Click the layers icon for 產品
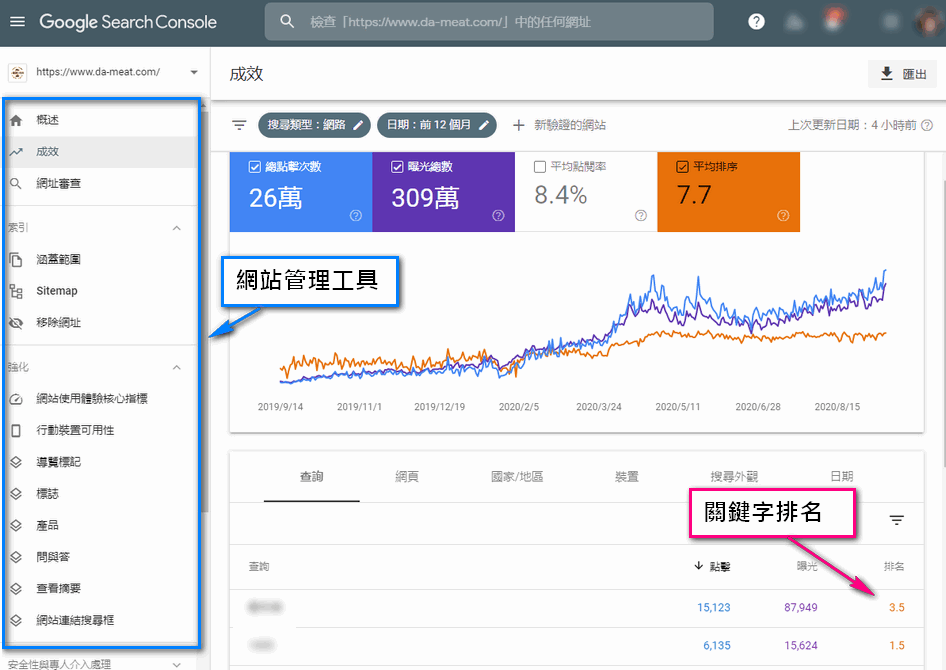 (x=16, y=525)
